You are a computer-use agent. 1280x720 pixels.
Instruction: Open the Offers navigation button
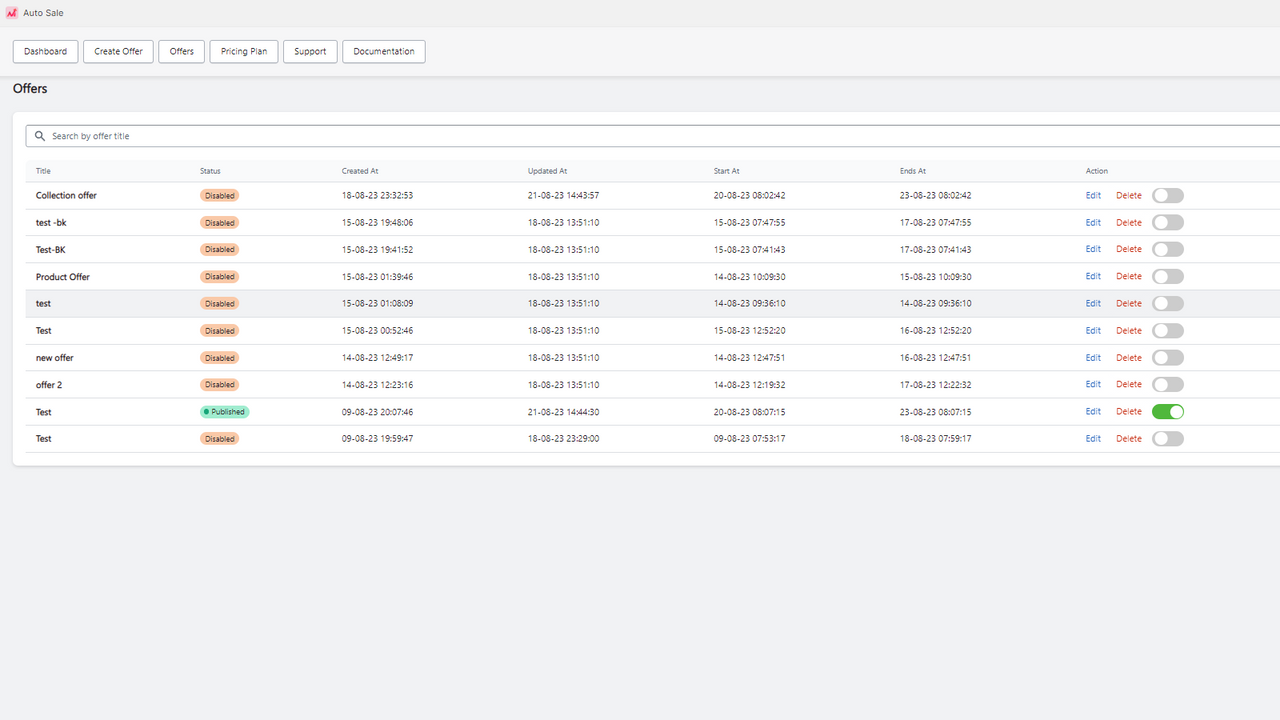tap(182, 51)
